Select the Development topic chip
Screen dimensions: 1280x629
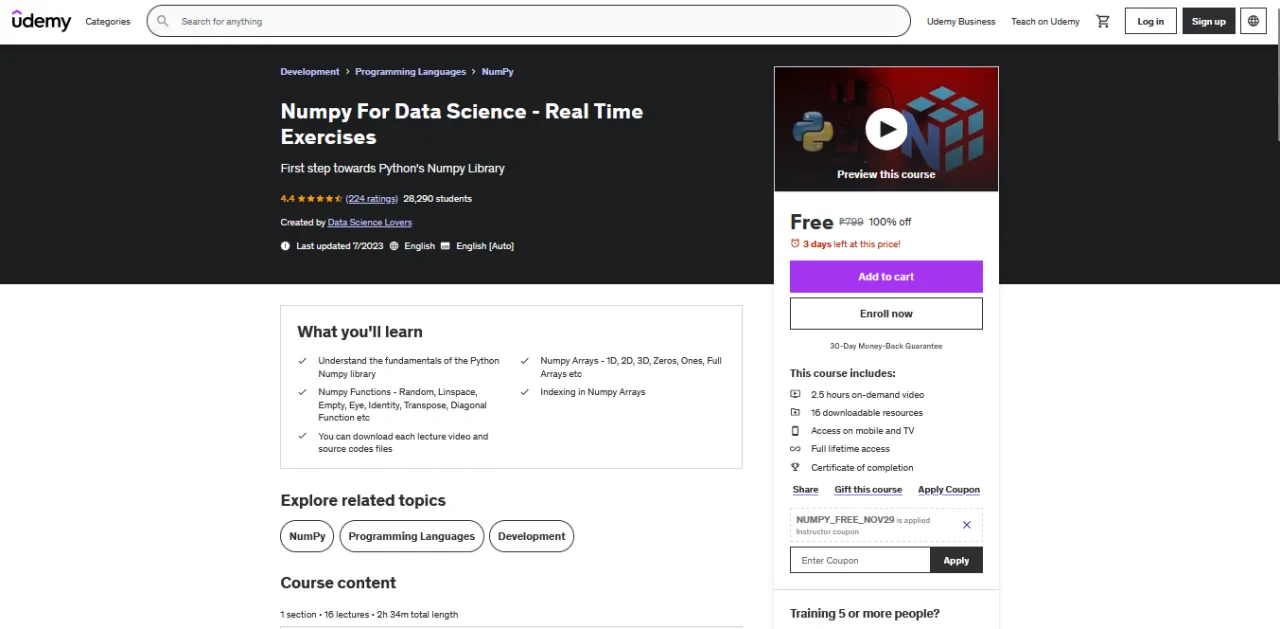tap(532, 536)
